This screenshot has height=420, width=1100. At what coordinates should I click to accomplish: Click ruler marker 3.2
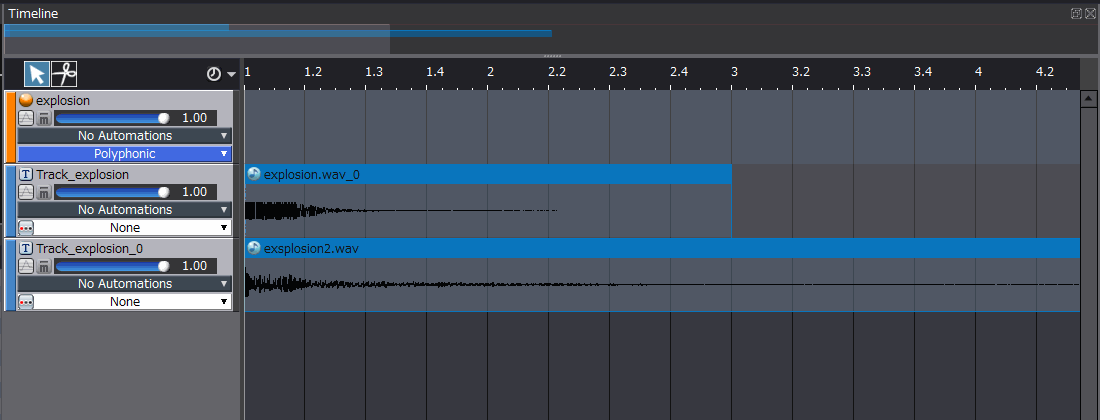801,72
